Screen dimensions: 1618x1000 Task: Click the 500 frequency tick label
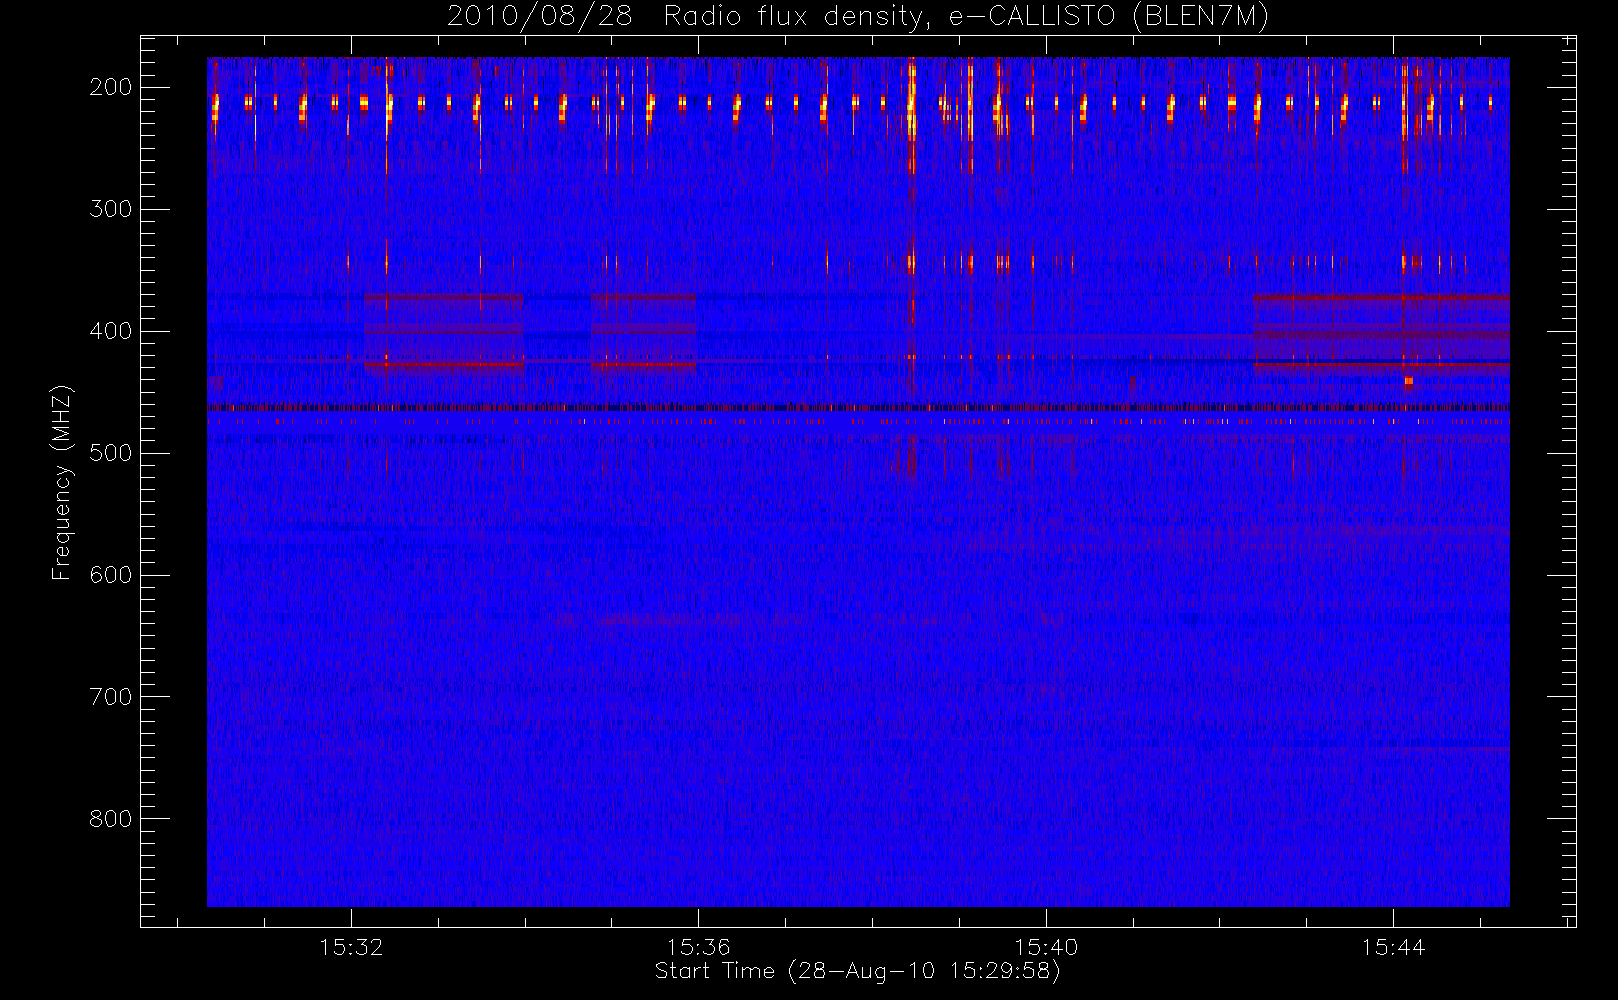click(111, 453)
